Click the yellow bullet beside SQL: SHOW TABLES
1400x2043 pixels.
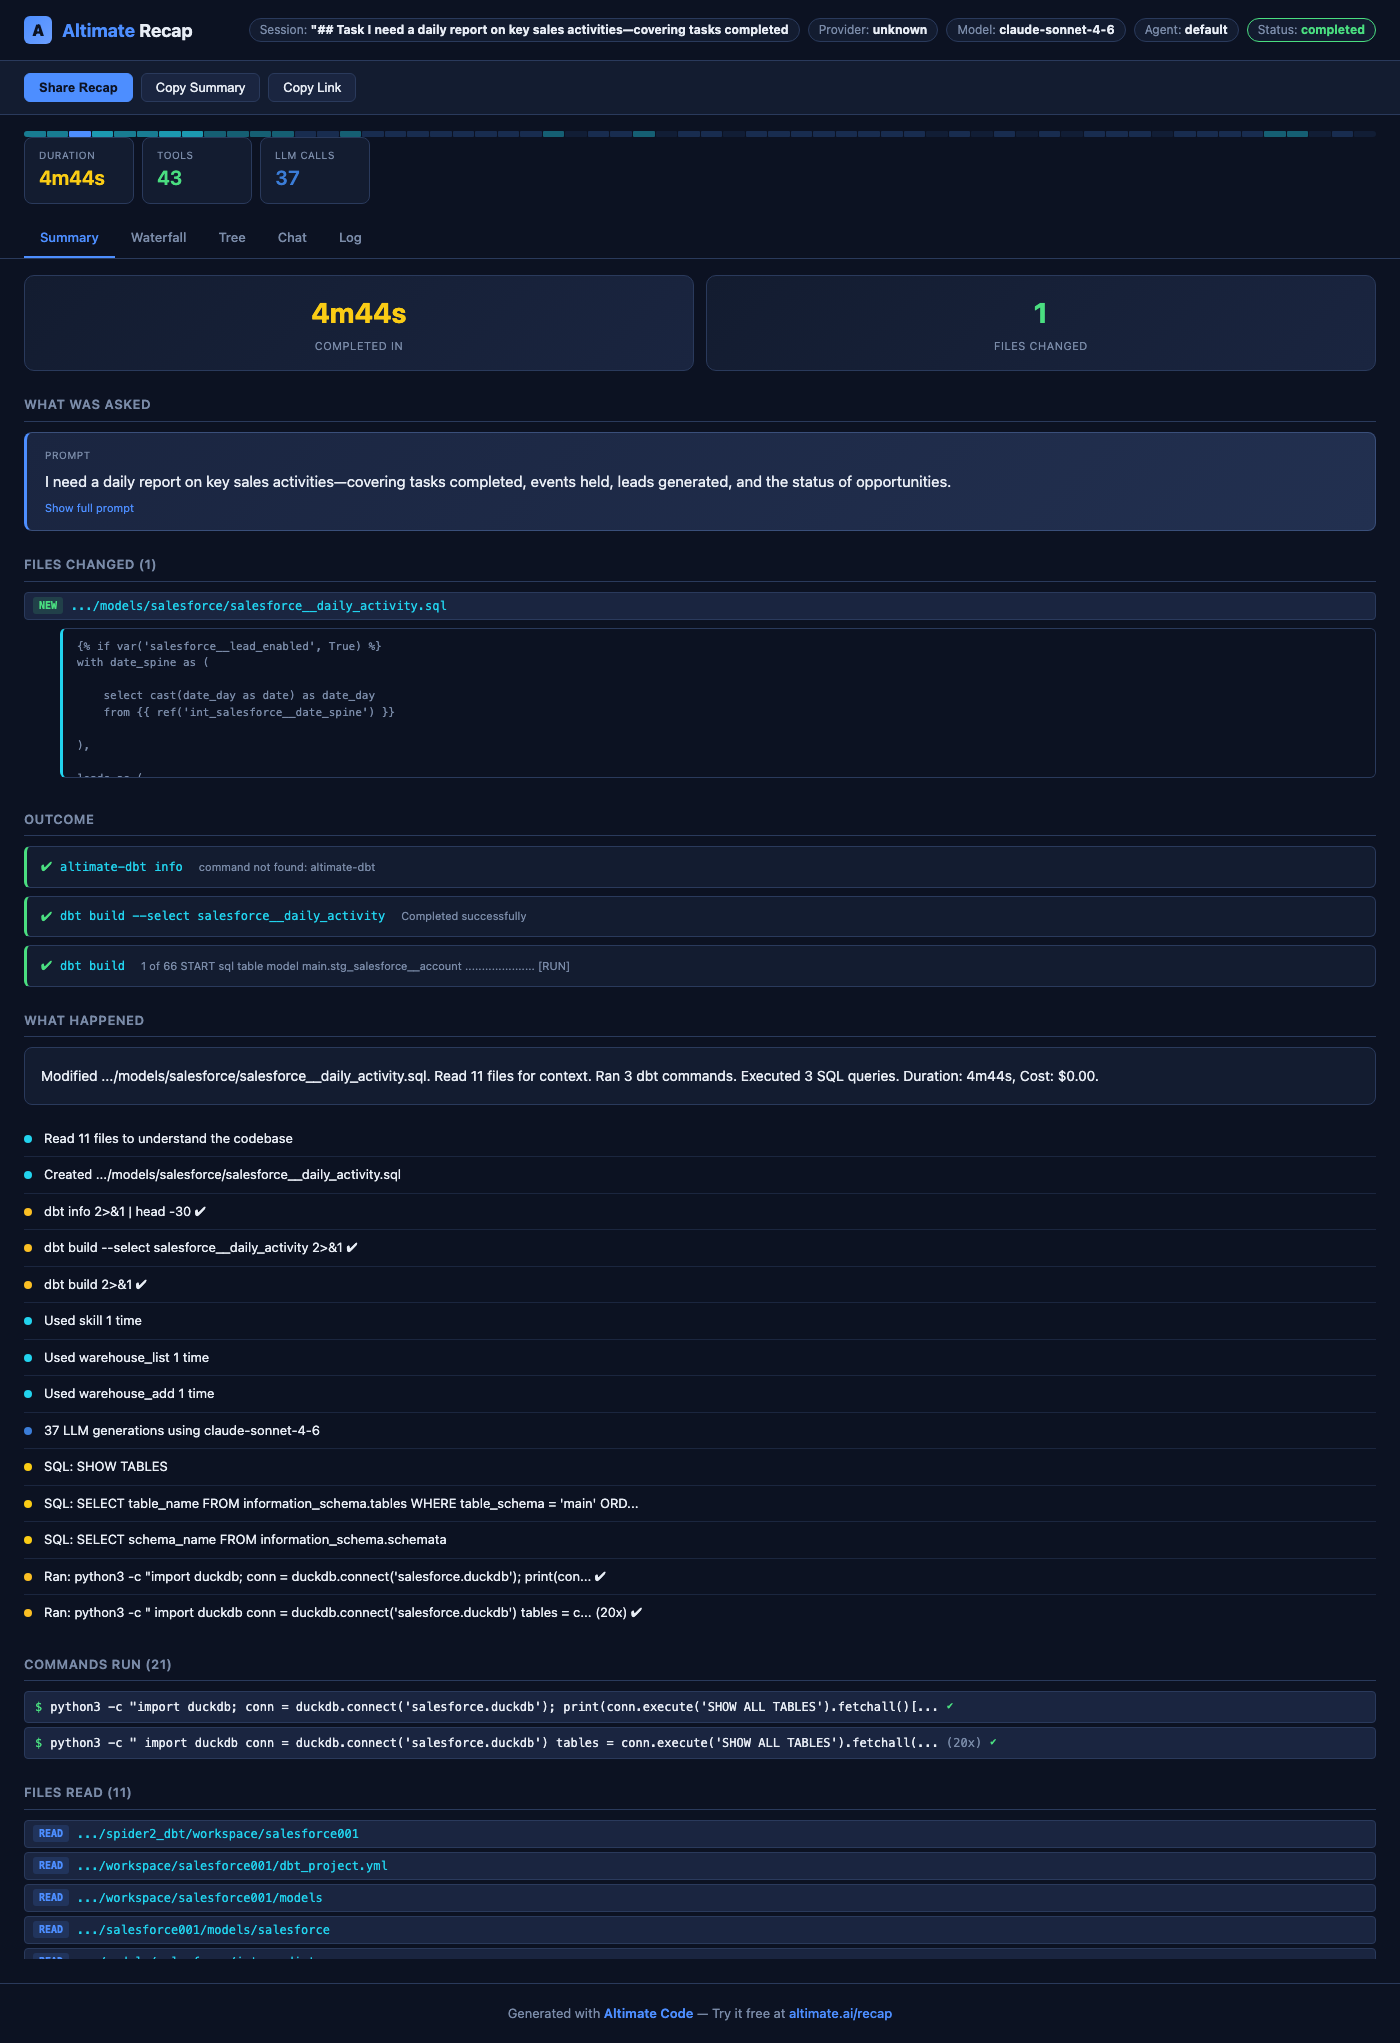tap(28, 1467)
